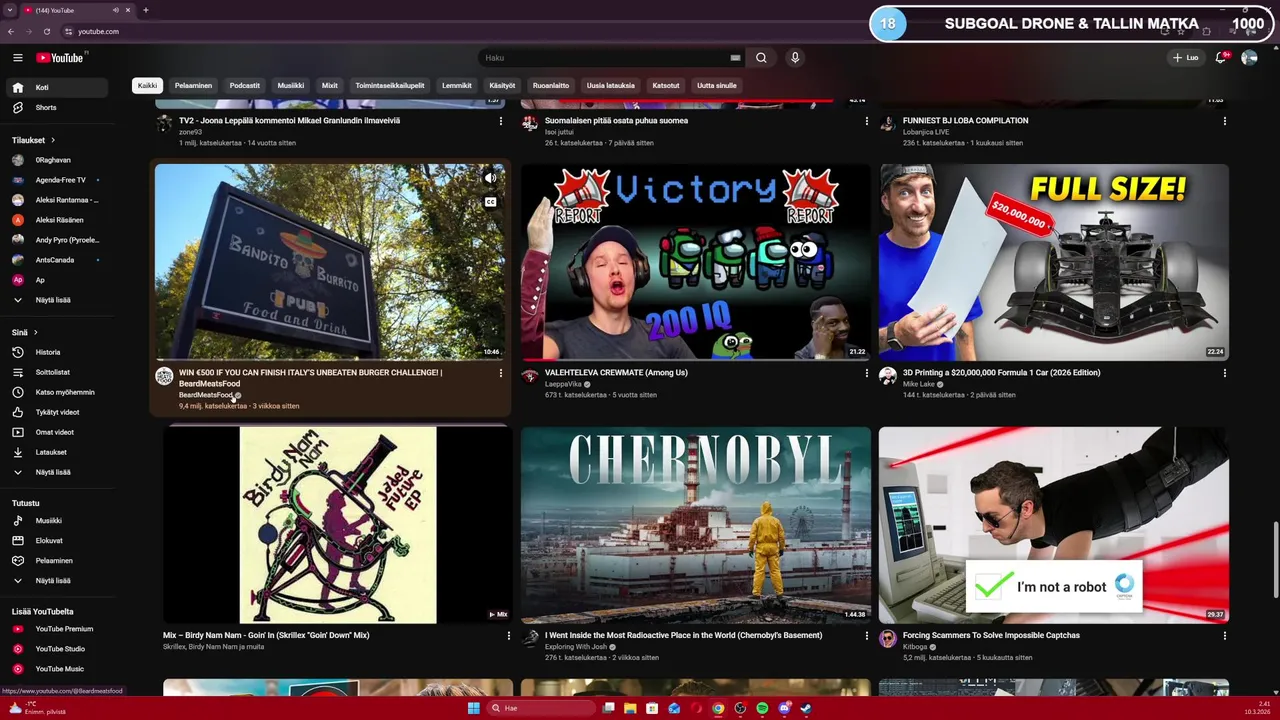Show more under Tutustu Pelaaminen
Screen dimensions: 1280x720
tap(58, 581)
